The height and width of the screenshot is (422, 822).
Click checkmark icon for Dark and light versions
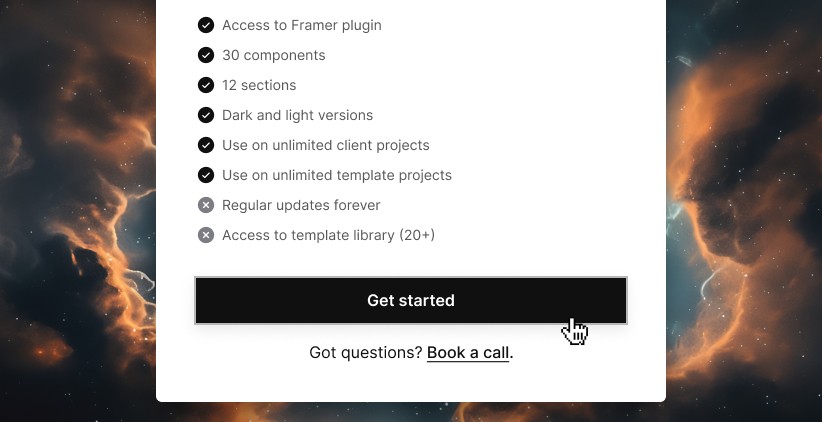(206, 115)
